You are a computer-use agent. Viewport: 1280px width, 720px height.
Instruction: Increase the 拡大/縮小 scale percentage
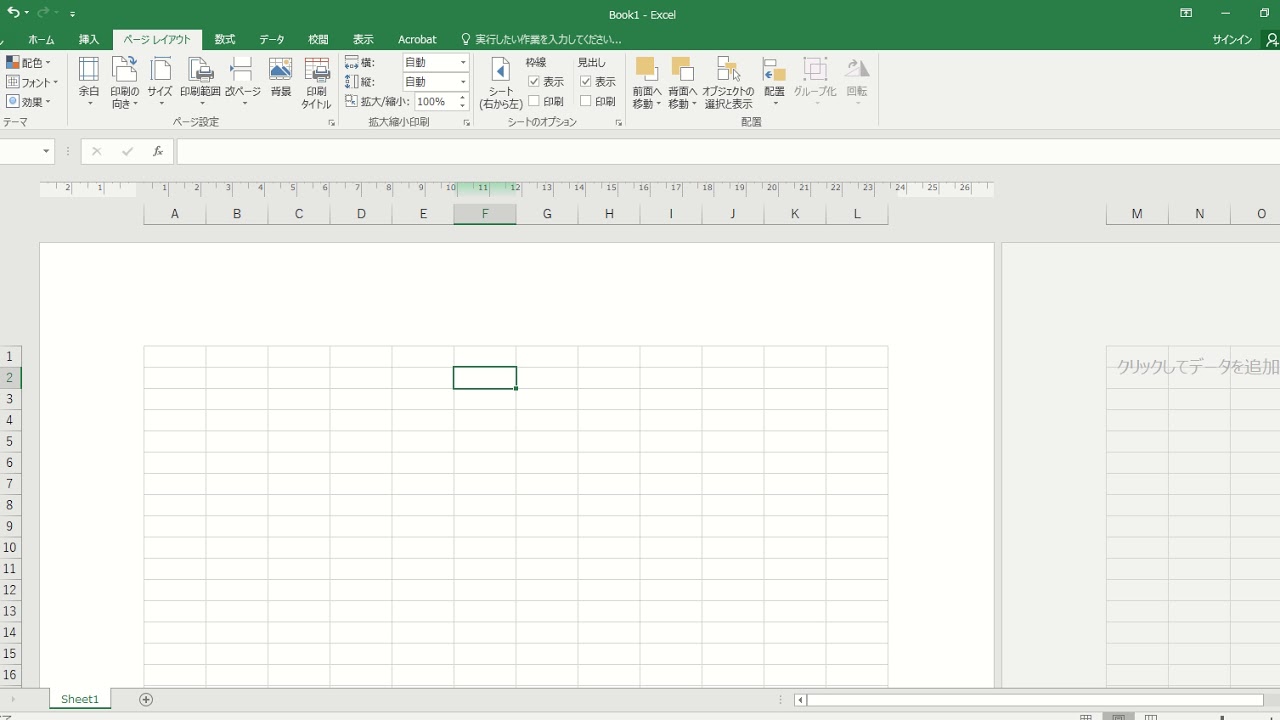462,98
